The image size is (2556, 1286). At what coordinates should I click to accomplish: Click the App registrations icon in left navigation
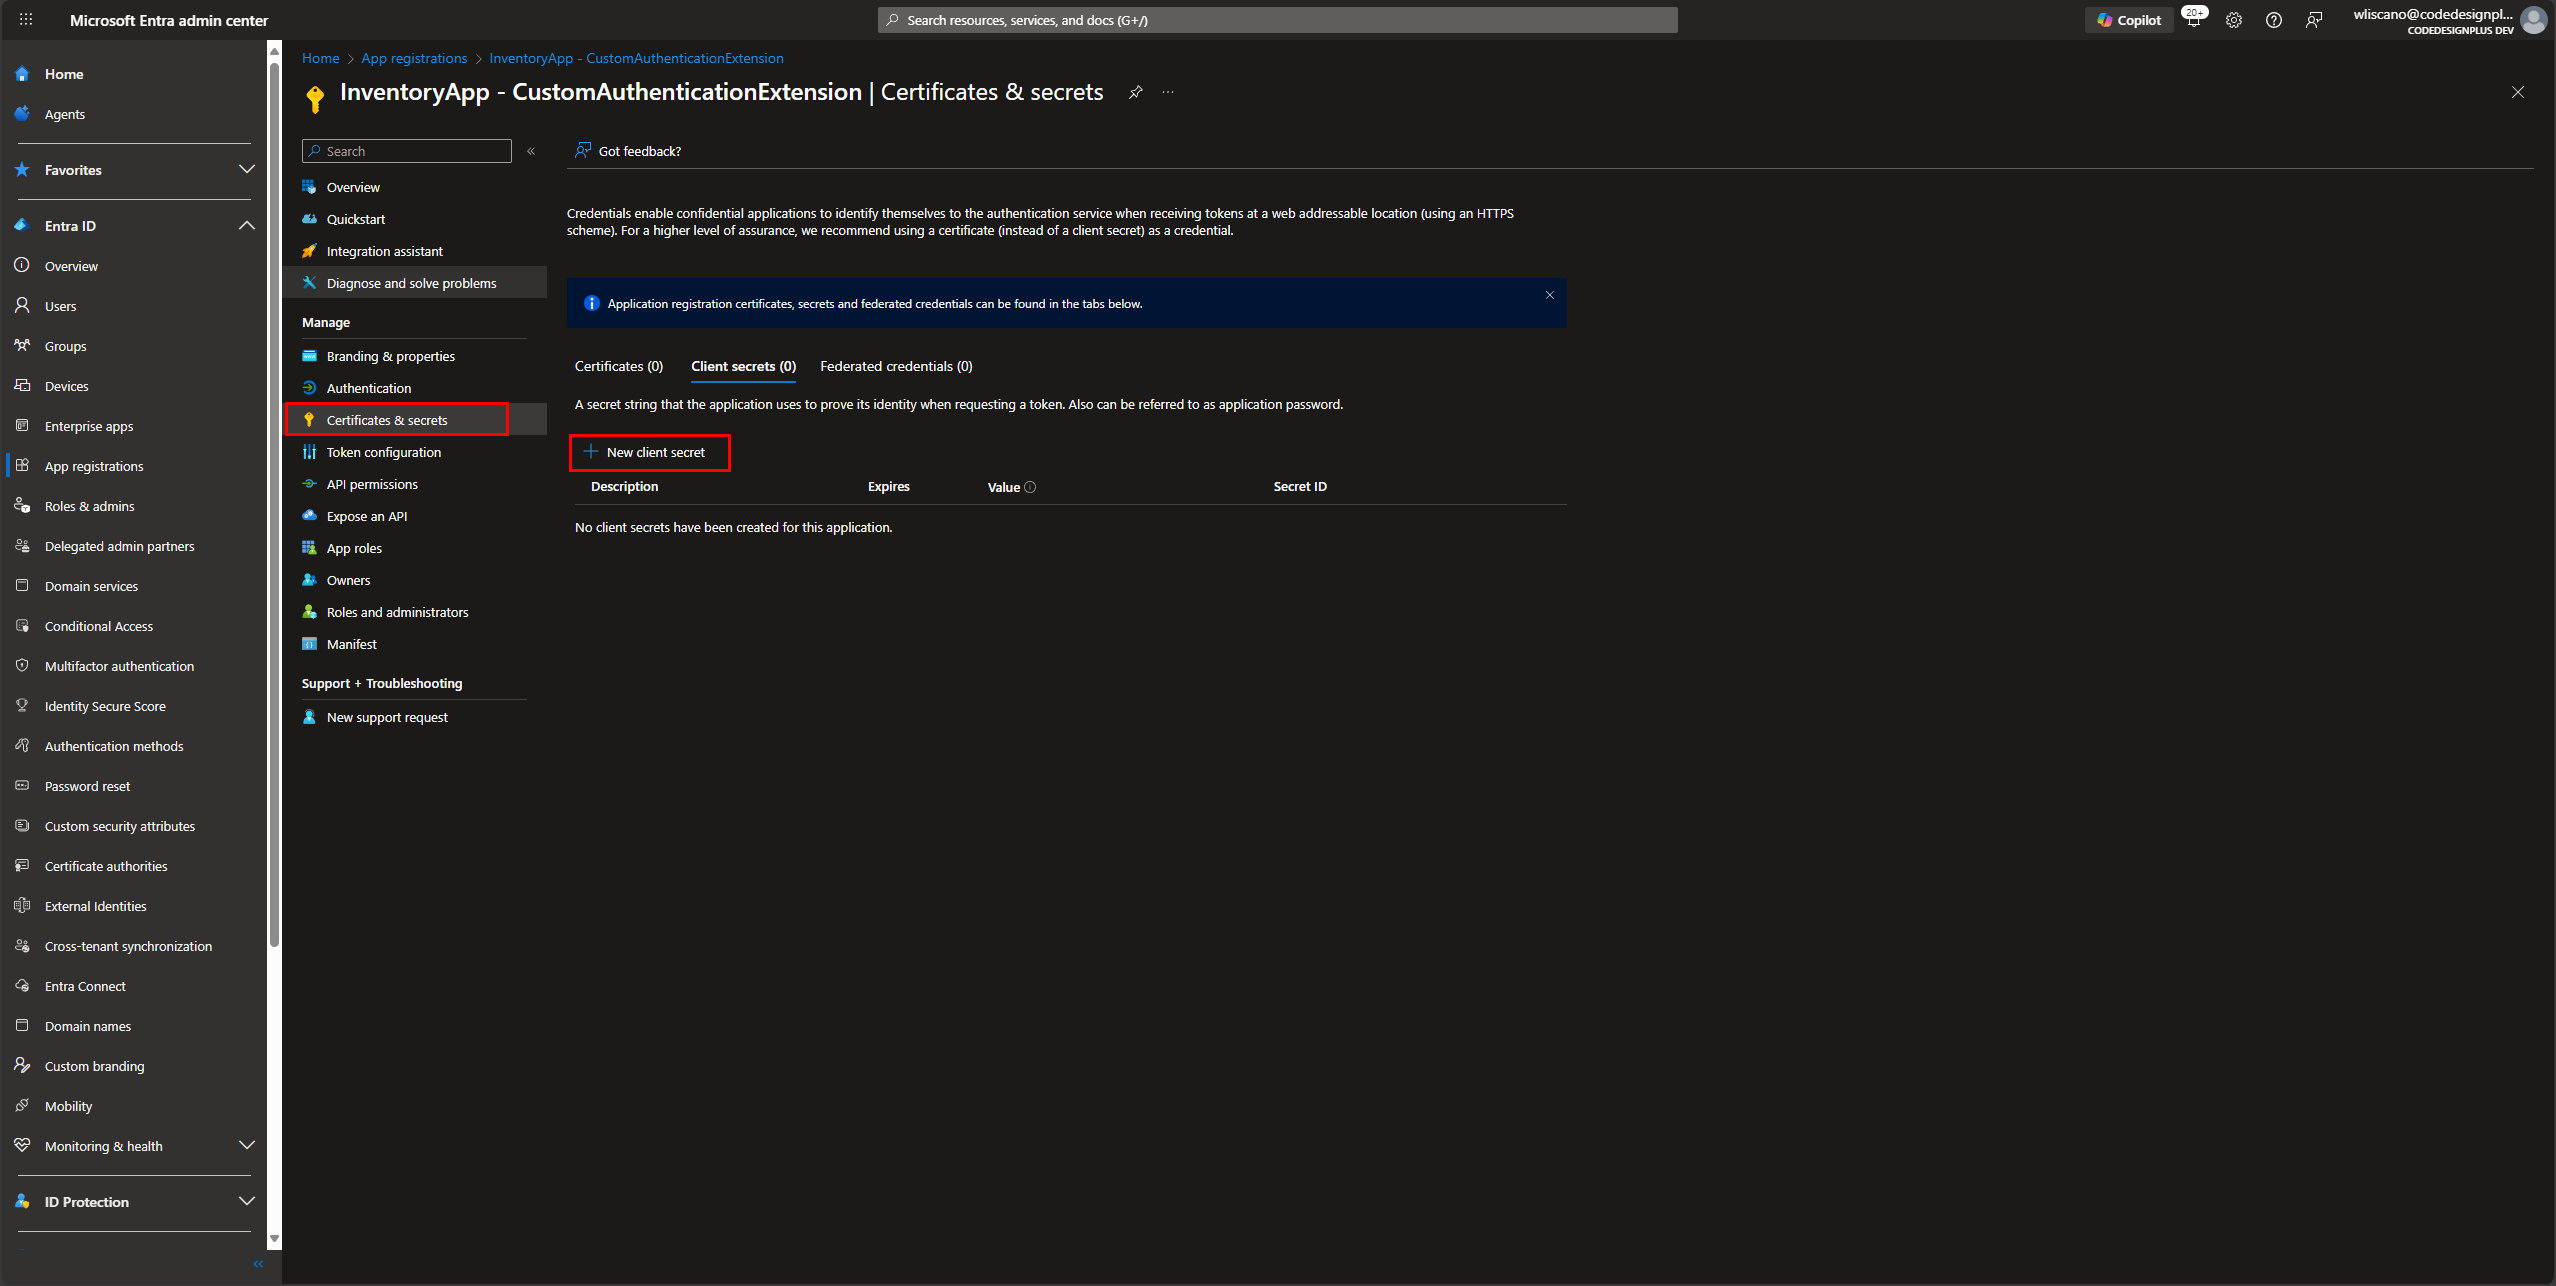22,465
